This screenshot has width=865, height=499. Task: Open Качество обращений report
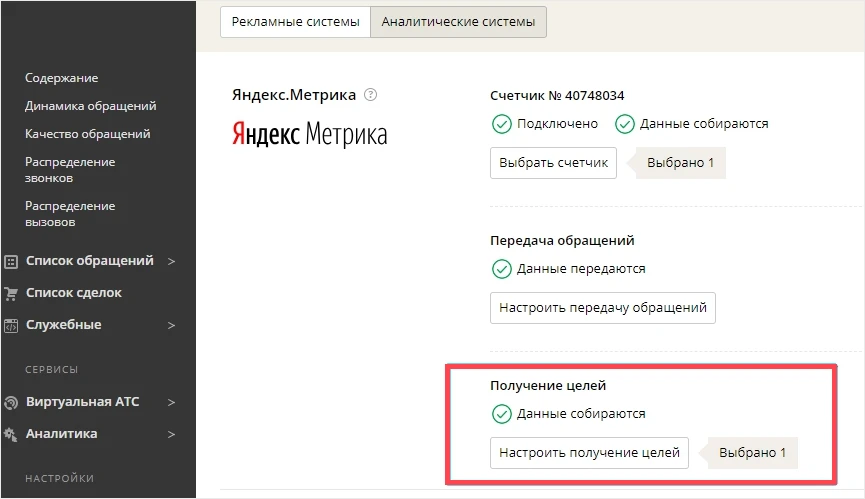(87, 134)
